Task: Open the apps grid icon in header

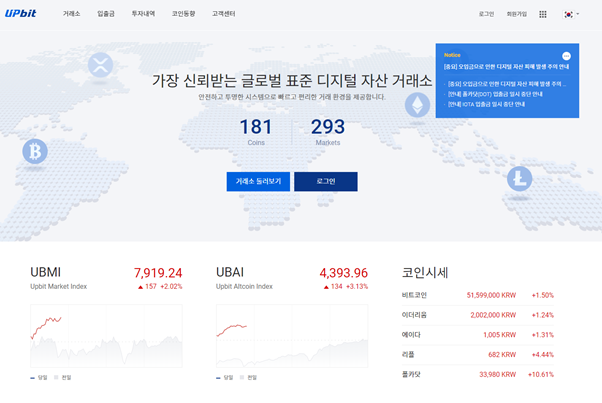Action: (x=542, y=14)
